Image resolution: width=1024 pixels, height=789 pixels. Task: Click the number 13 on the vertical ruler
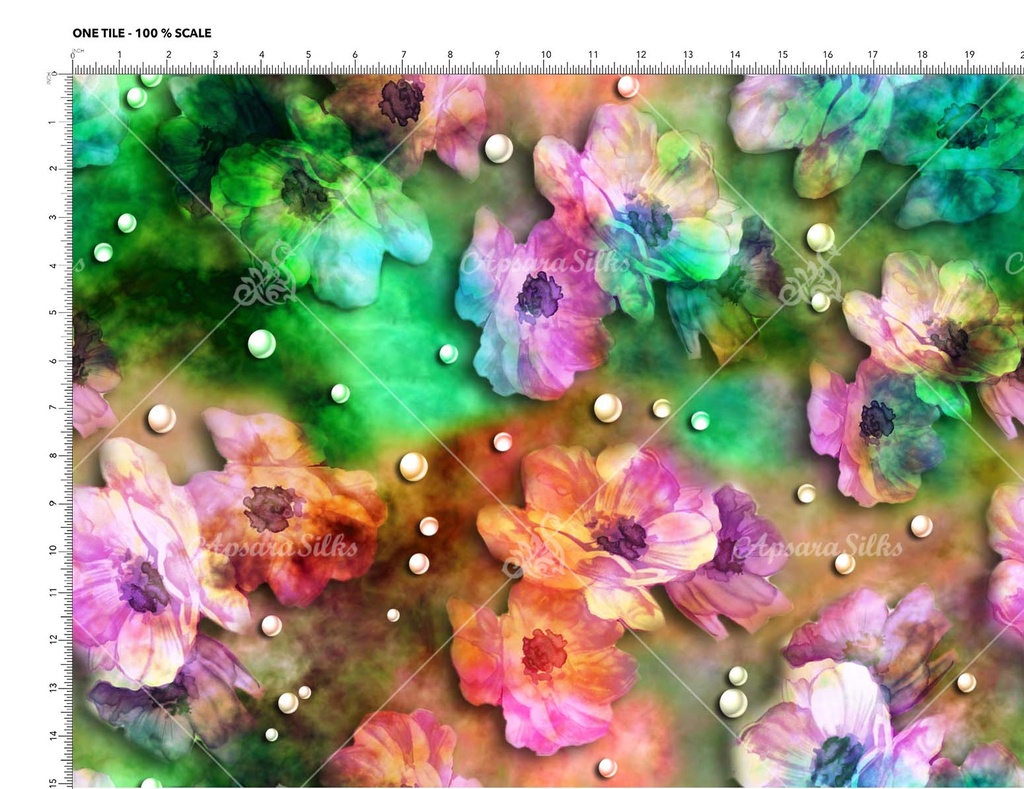[x=52, y=688]
